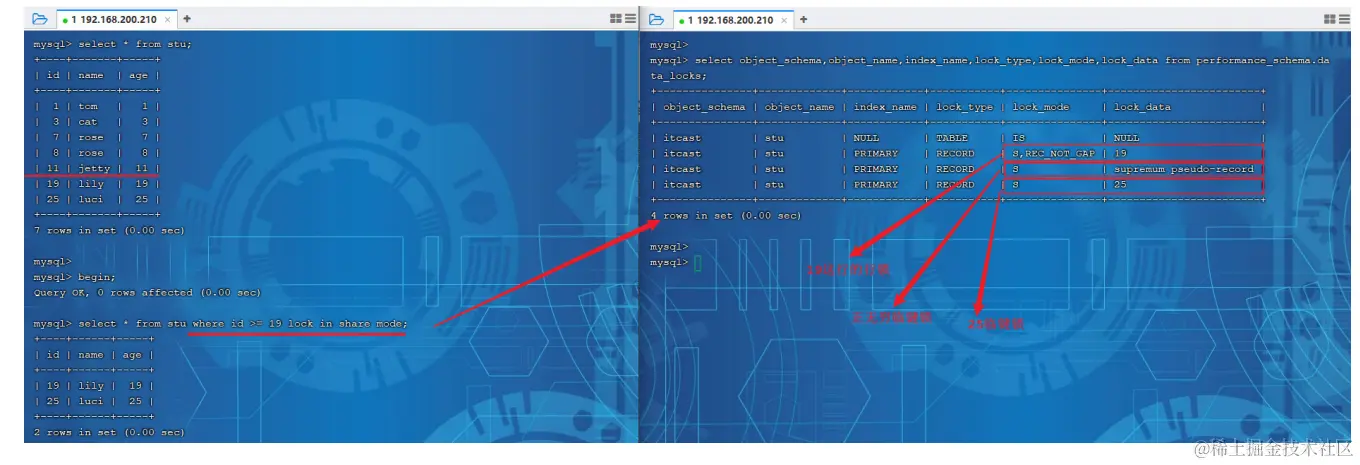
Task: Click the green cursor at the last mysql prompt
Action: (x=698, y=263)
